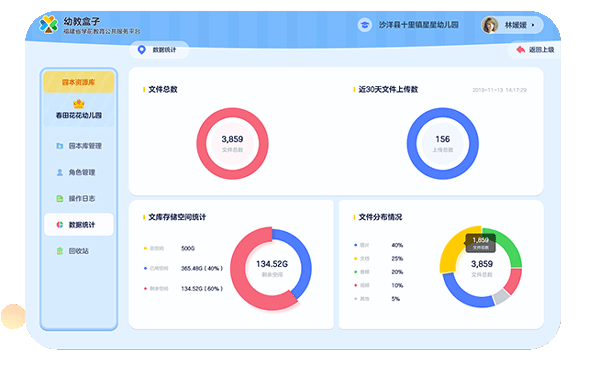Click the 幼教盒子 colorful logo icon
Screen dimensions: 600x387
(49, 24)
